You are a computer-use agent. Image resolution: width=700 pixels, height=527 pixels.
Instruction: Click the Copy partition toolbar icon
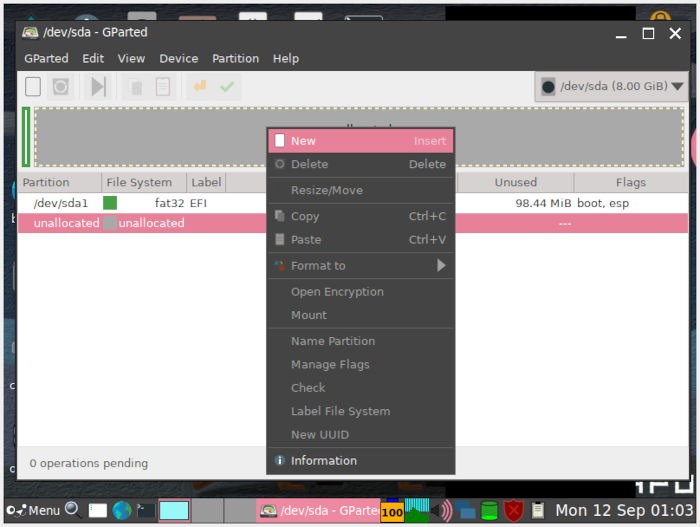[135, 87]
